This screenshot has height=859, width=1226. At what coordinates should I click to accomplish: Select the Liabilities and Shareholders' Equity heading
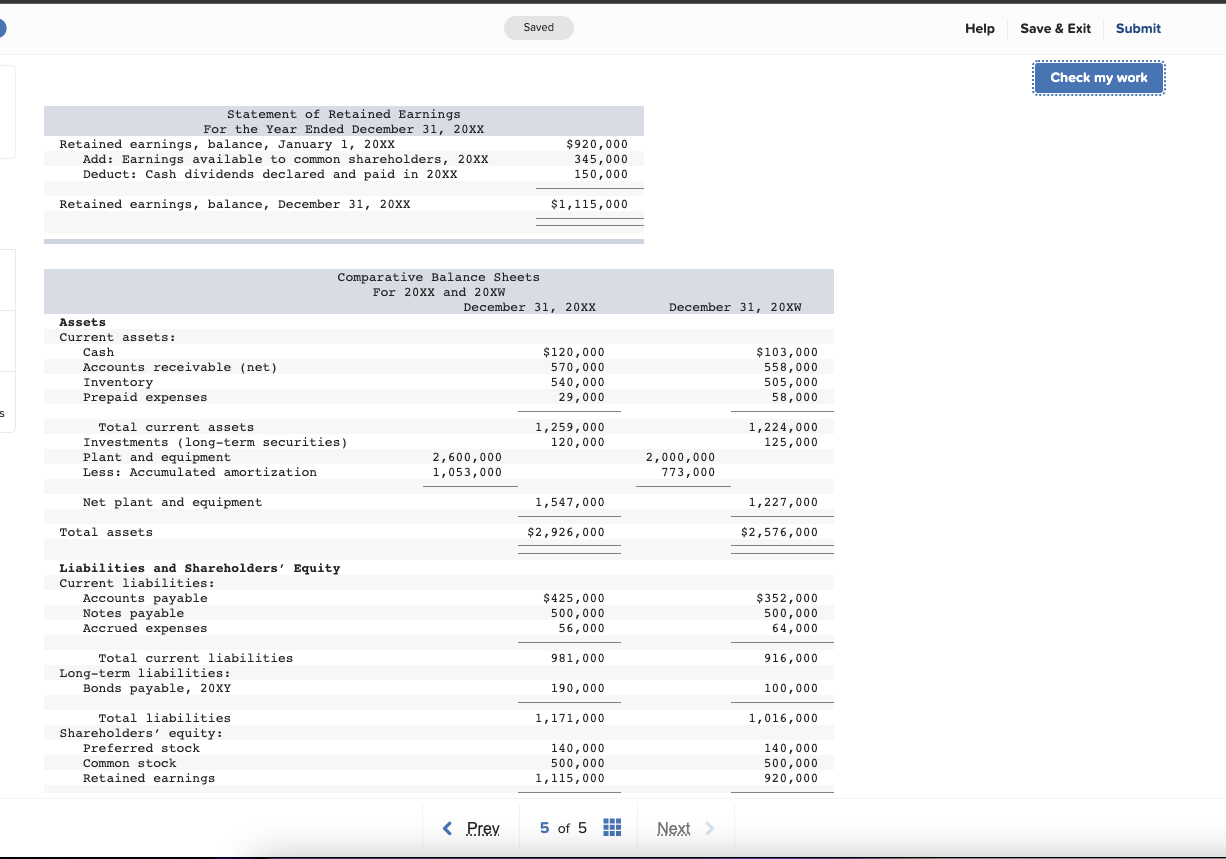200,568
